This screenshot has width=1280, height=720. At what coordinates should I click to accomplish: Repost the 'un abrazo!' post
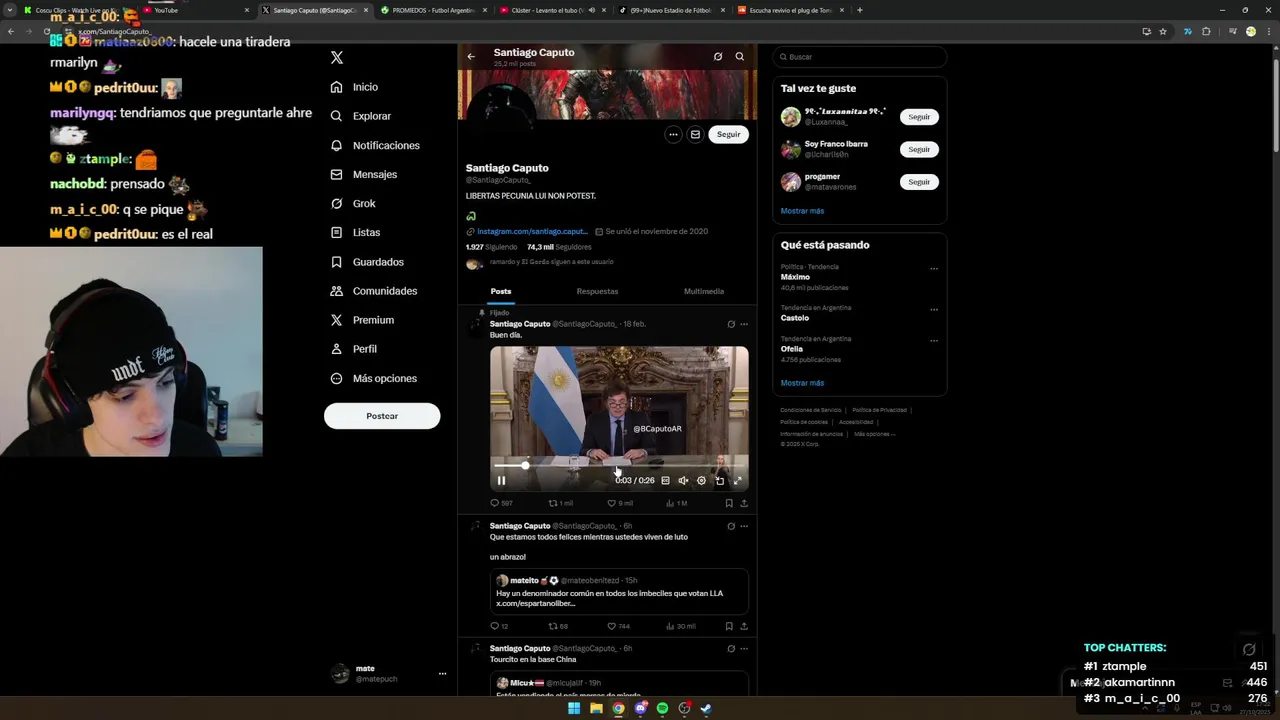558,626
